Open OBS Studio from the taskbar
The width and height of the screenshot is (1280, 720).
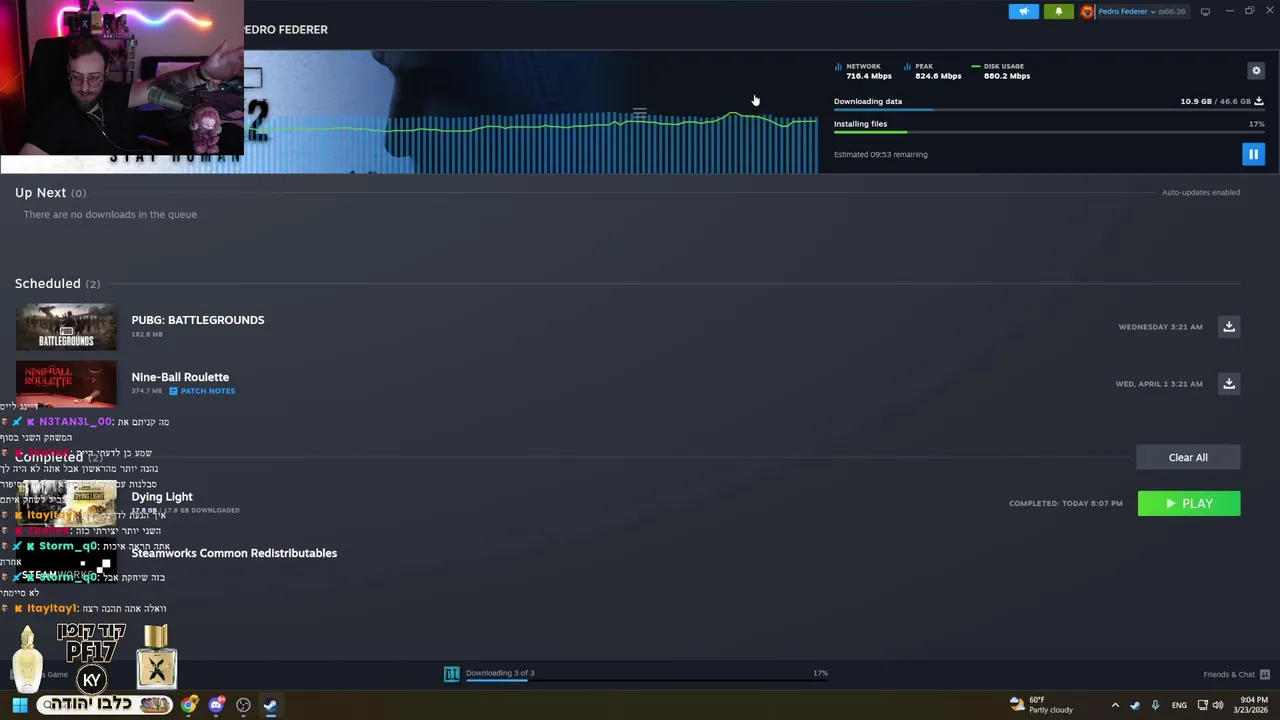click(x=243, y=705)
